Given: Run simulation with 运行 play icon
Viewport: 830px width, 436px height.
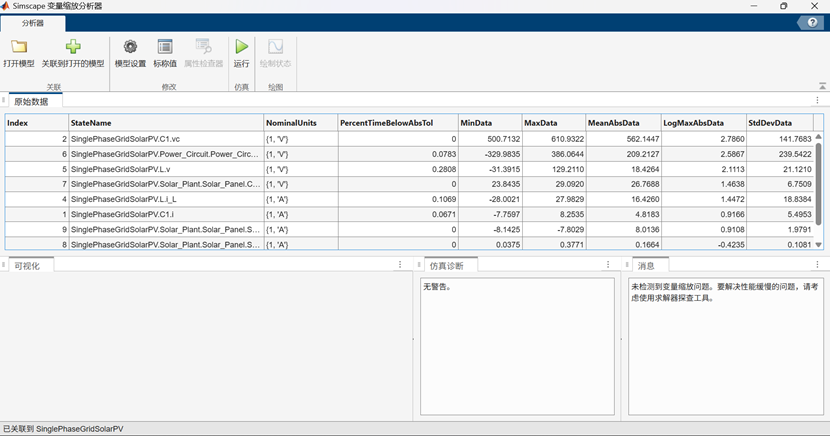Looking at the screenshot, I should (x=241, y=47).
